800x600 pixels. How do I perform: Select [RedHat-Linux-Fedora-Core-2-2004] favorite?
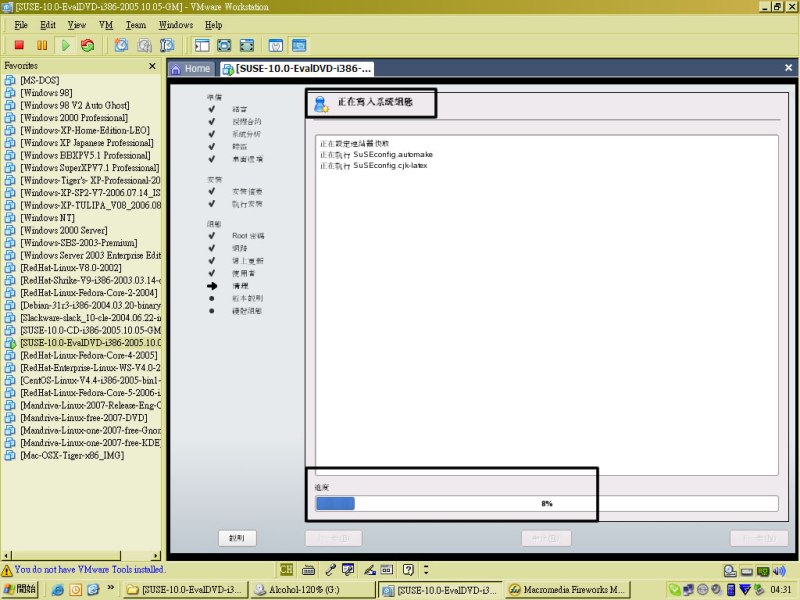89,293
